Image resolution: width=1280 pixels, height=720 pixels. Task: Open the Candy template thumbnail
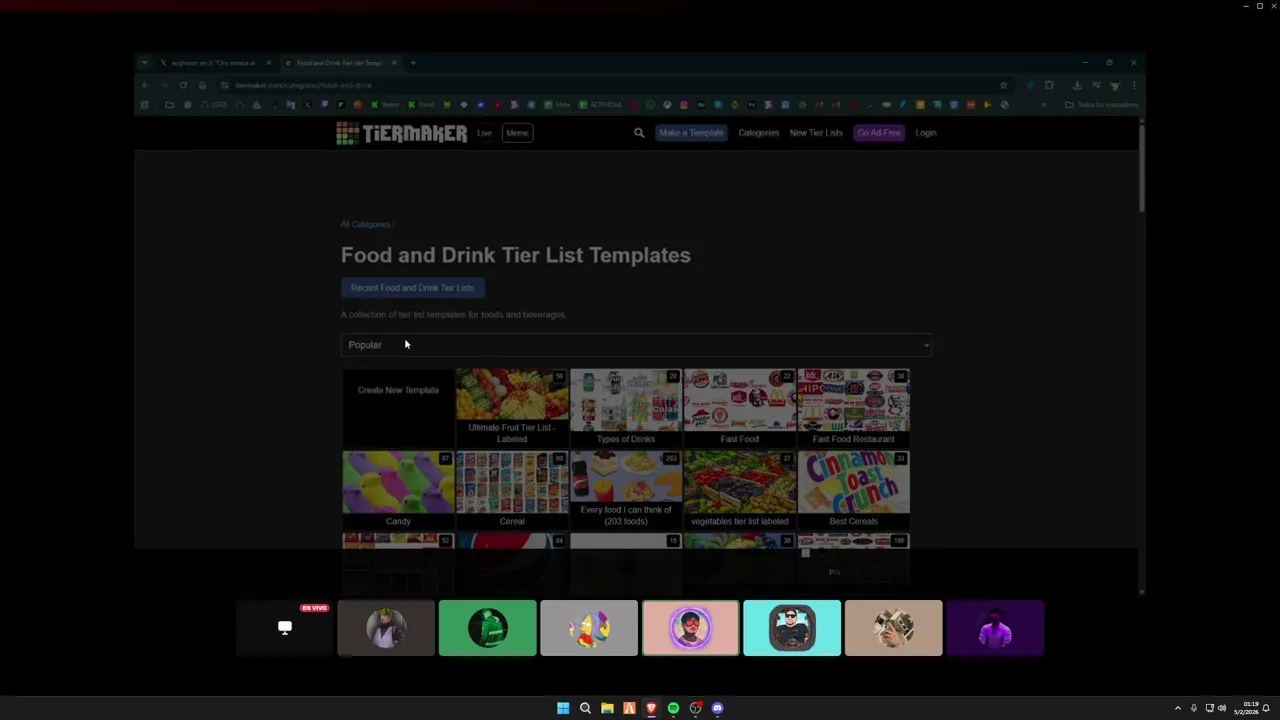(x=398, y=489)
